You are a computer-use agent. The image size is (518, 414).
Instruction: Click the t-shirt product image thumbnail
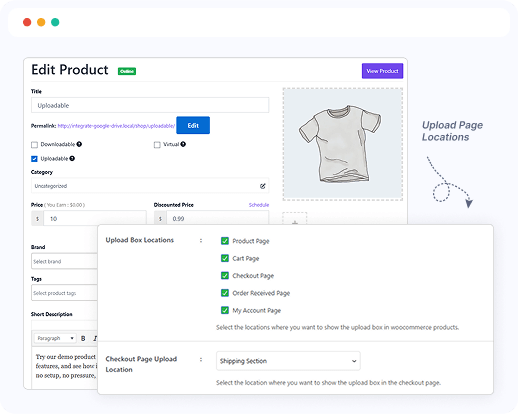click(343, 144)
